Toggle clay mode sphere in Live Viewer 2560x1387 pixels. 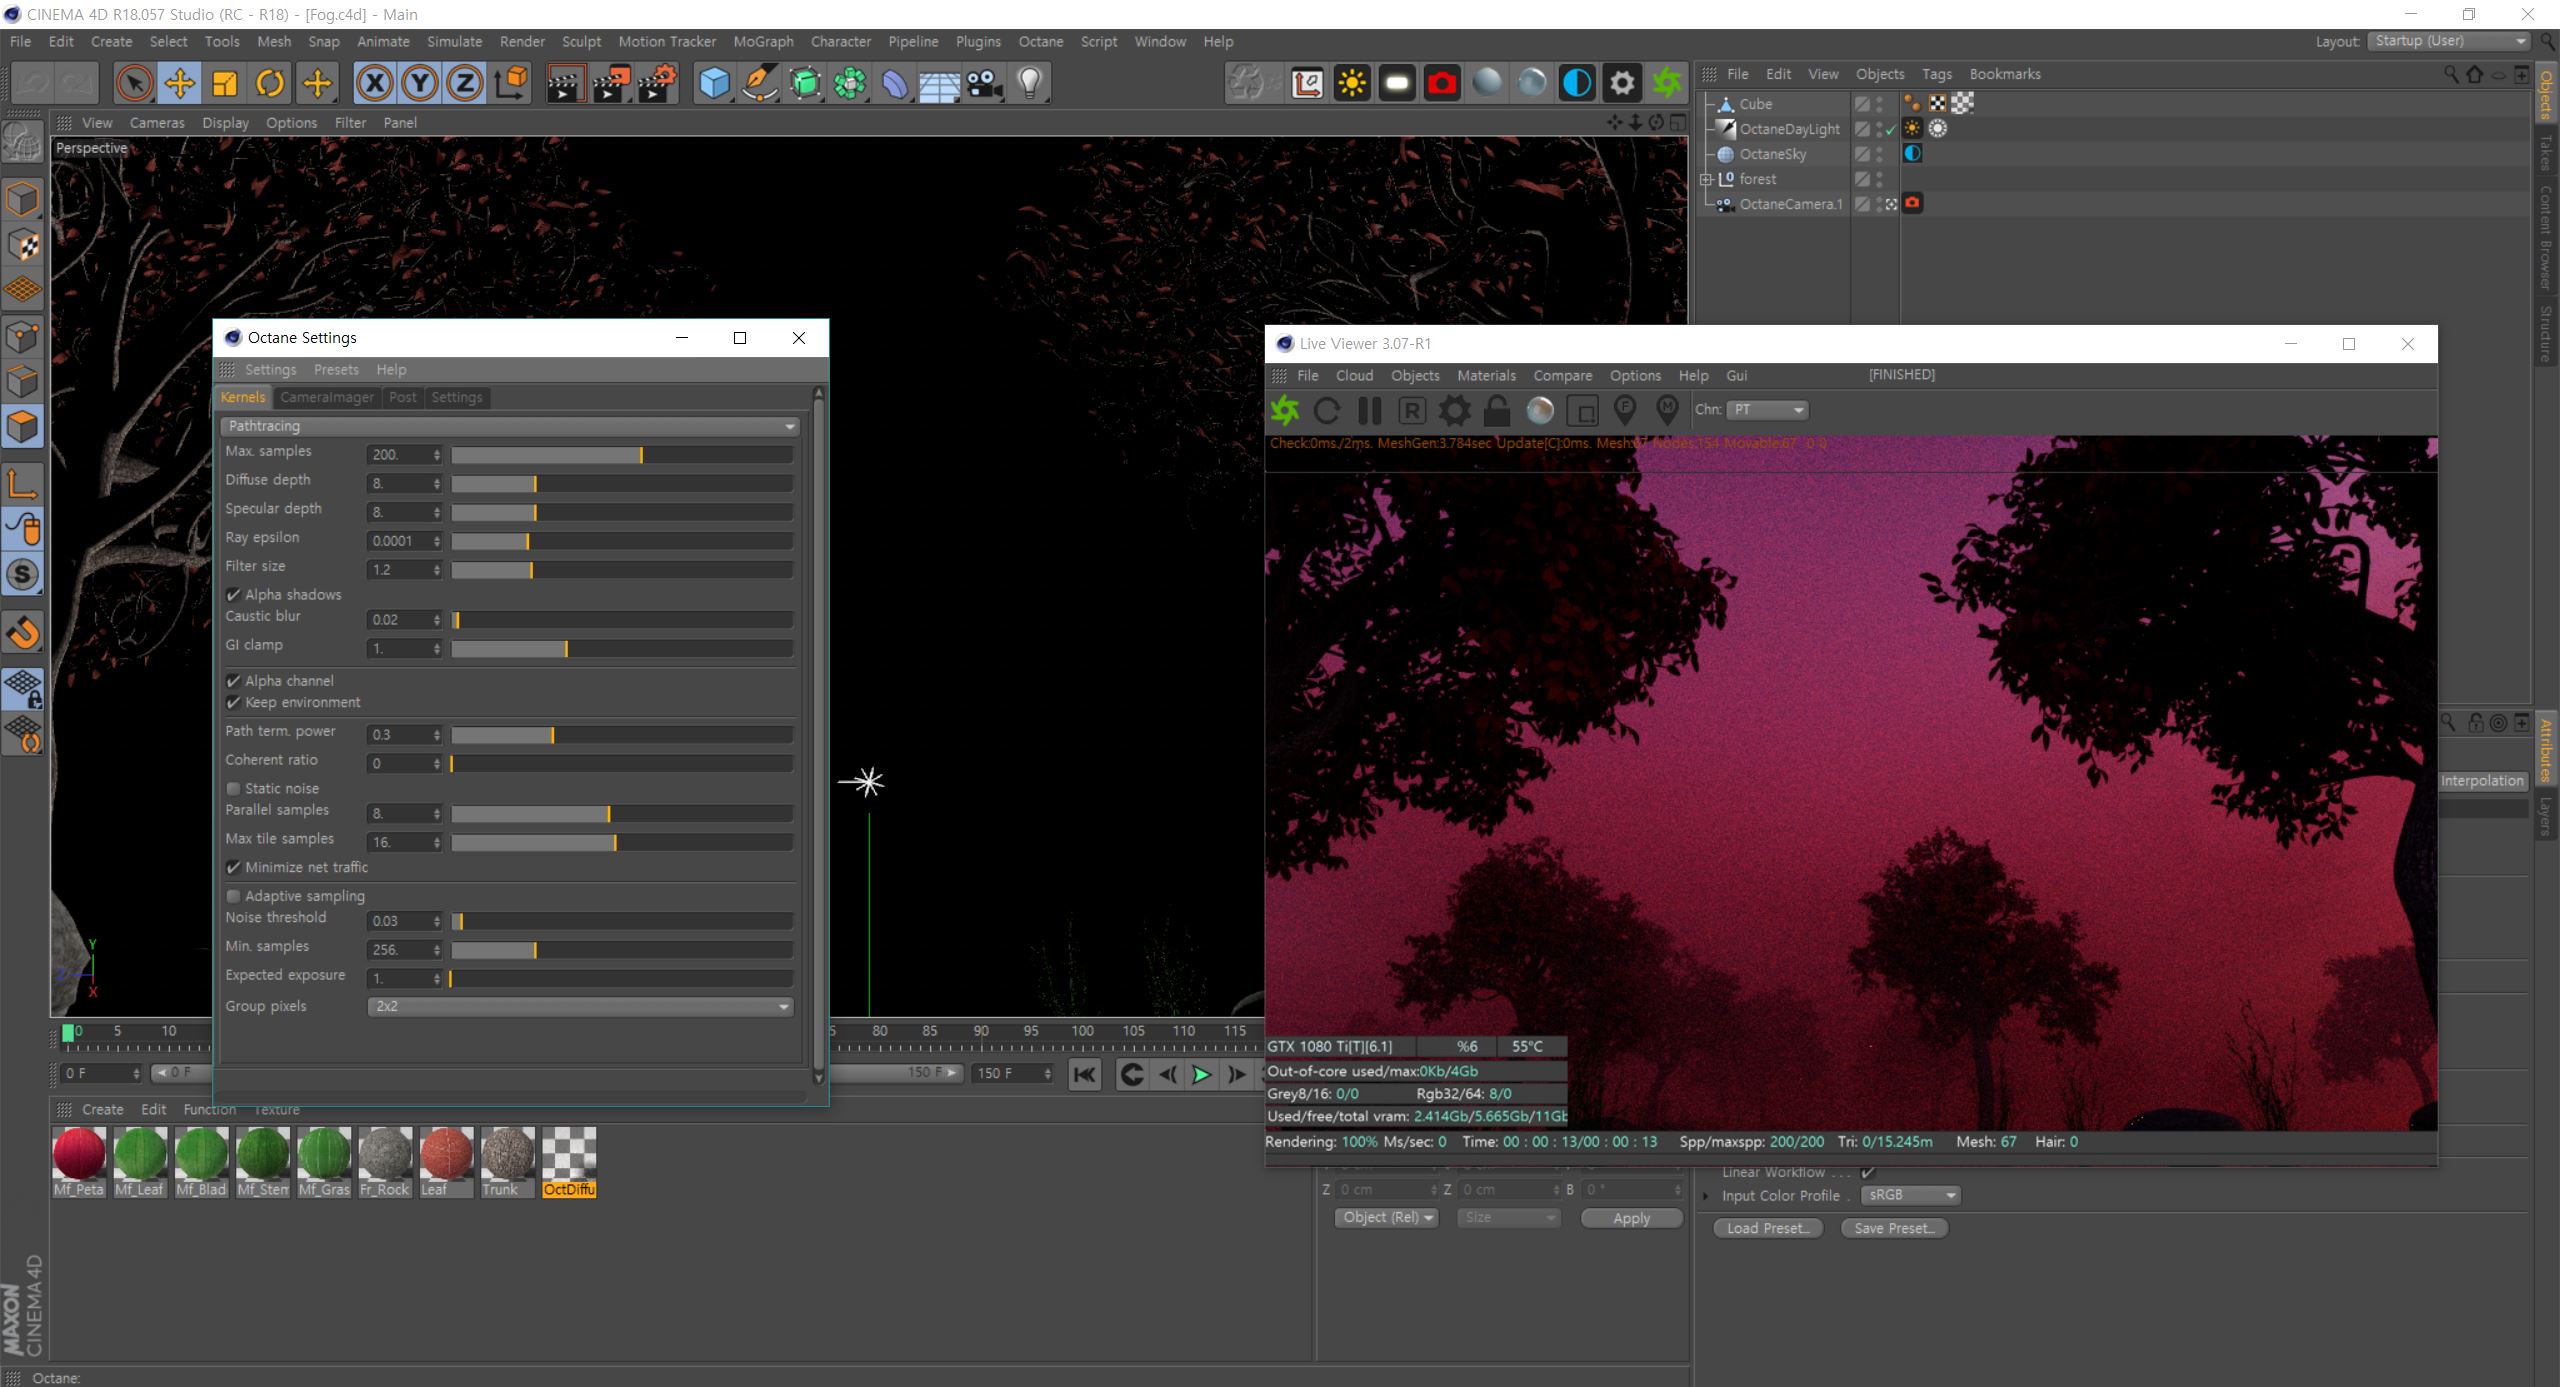click(x=1540, y=410)
